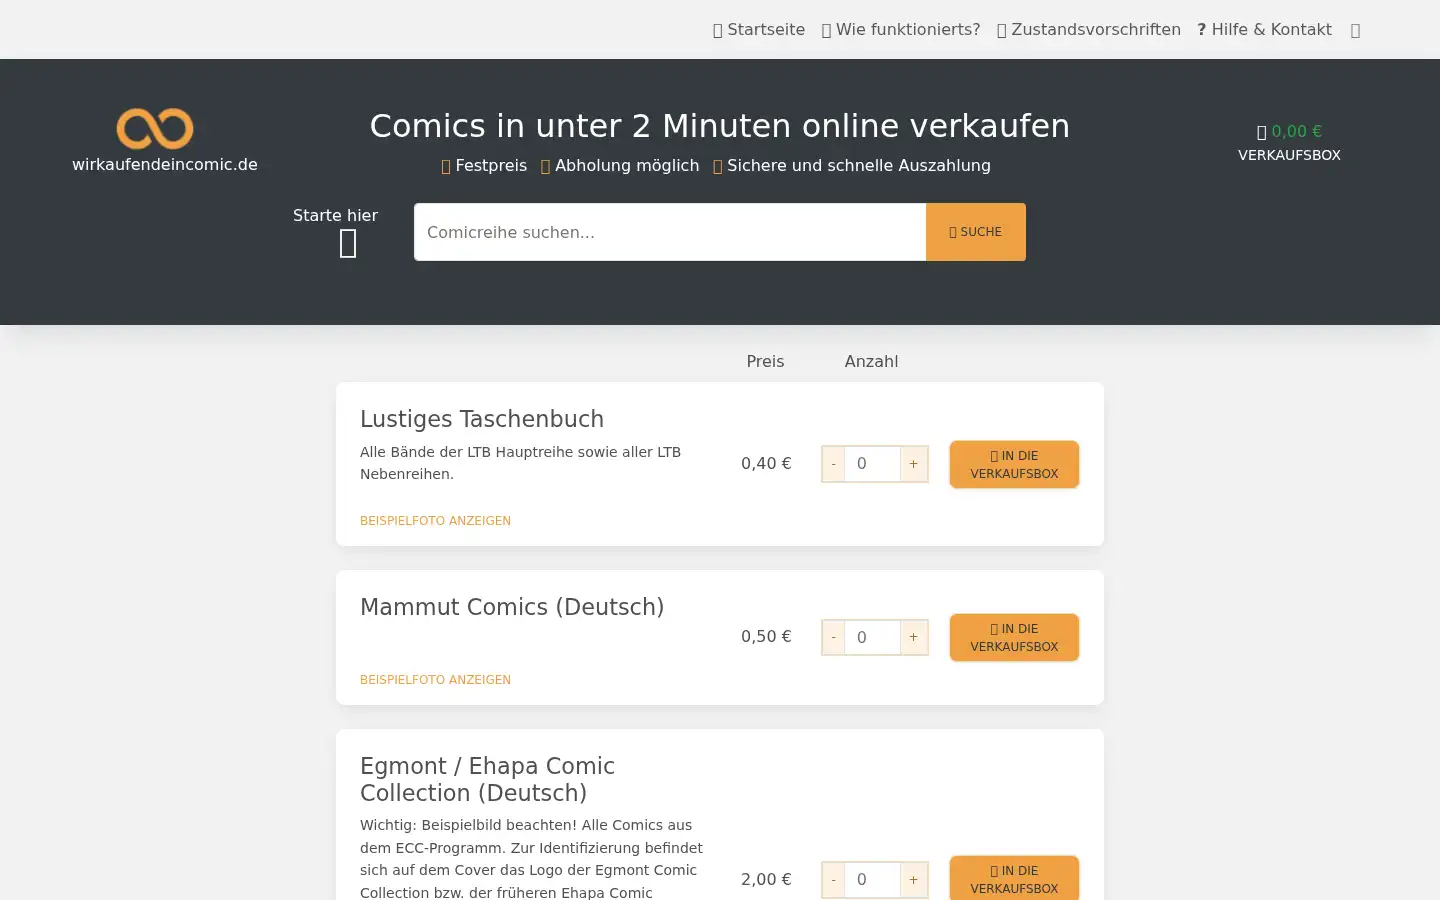Click the Lustiges Taschenbuch quantity field
This screenshot has height=900, width=1440.
tap(872, 464)
